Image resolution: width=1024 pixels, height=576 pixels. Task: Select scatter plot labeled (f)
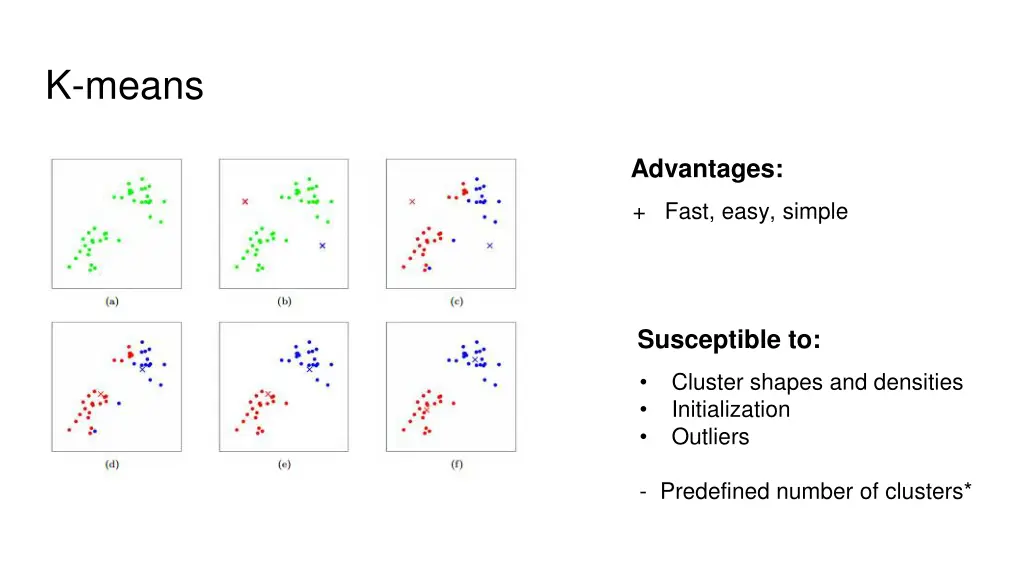pyautogui.click(x=451, y=387)
